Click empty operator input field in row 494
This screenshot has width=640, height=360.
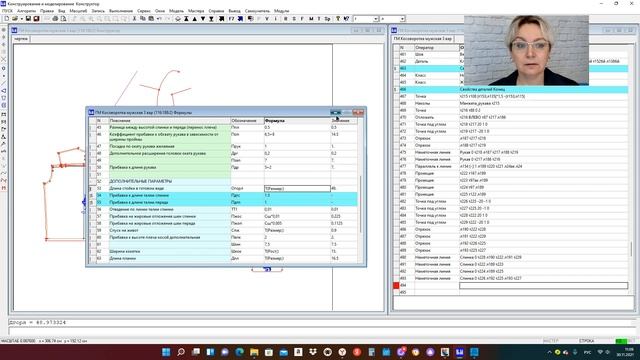(544, 286)
